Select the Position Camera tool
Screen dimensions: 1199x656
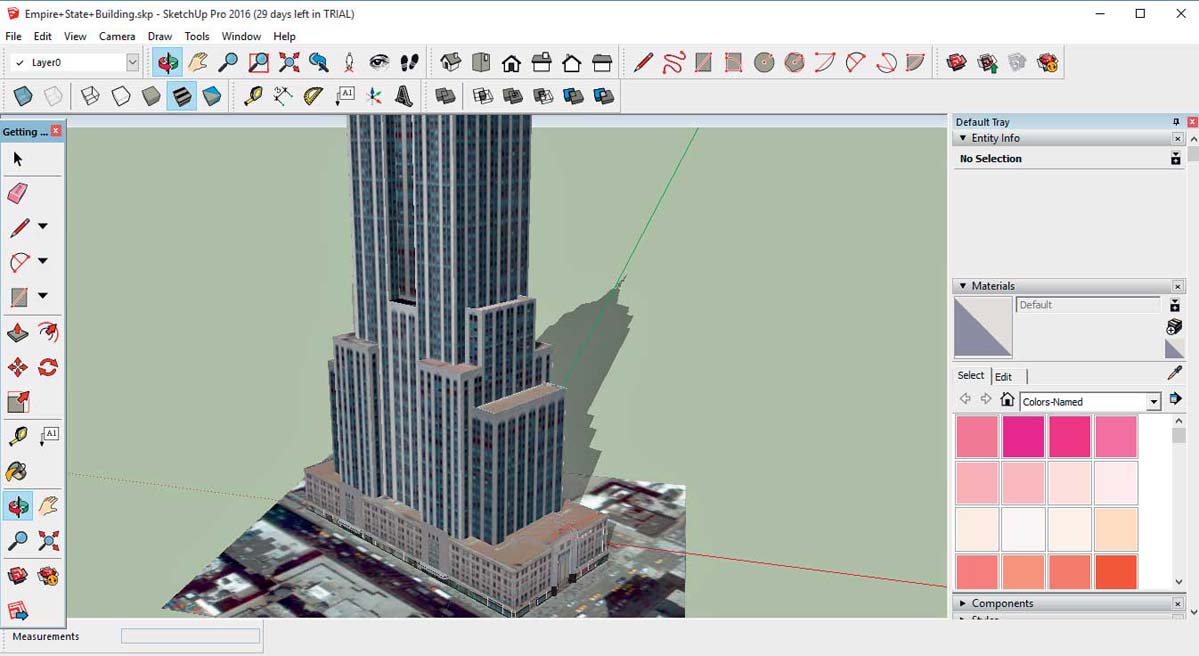point(349,63)
